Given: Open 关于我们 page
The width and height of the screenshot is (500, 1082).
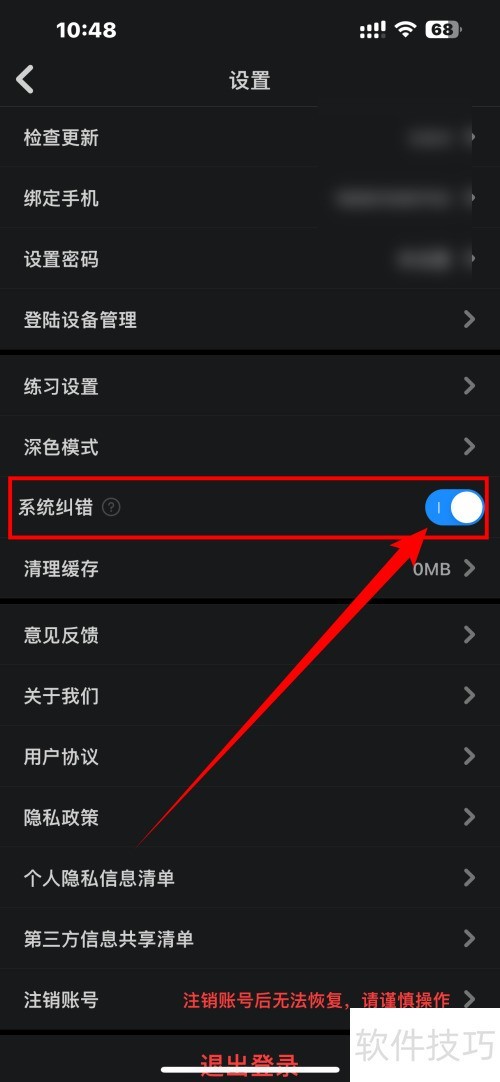Looking at the screenshot, I should (x=250, y=696).
